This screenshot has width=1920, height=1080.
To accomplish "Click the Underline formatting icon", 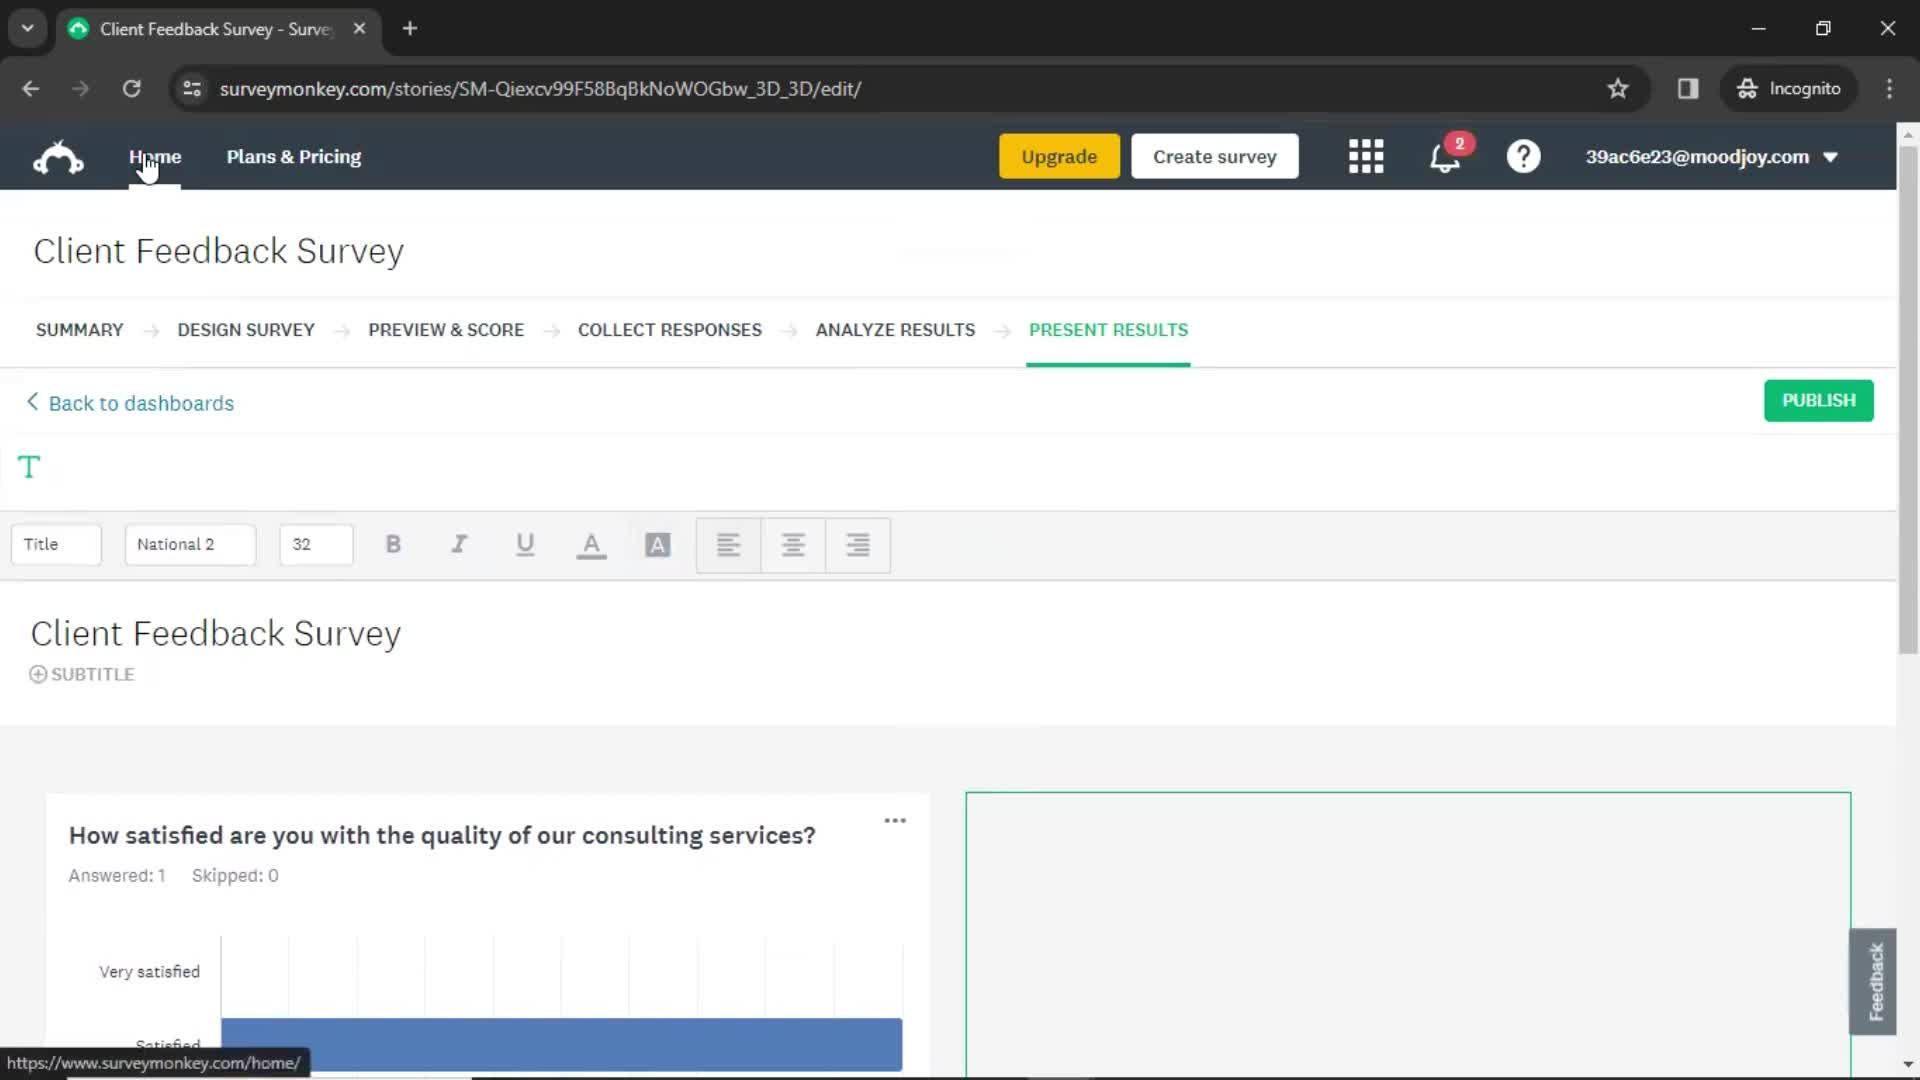I will pos(524,545).
